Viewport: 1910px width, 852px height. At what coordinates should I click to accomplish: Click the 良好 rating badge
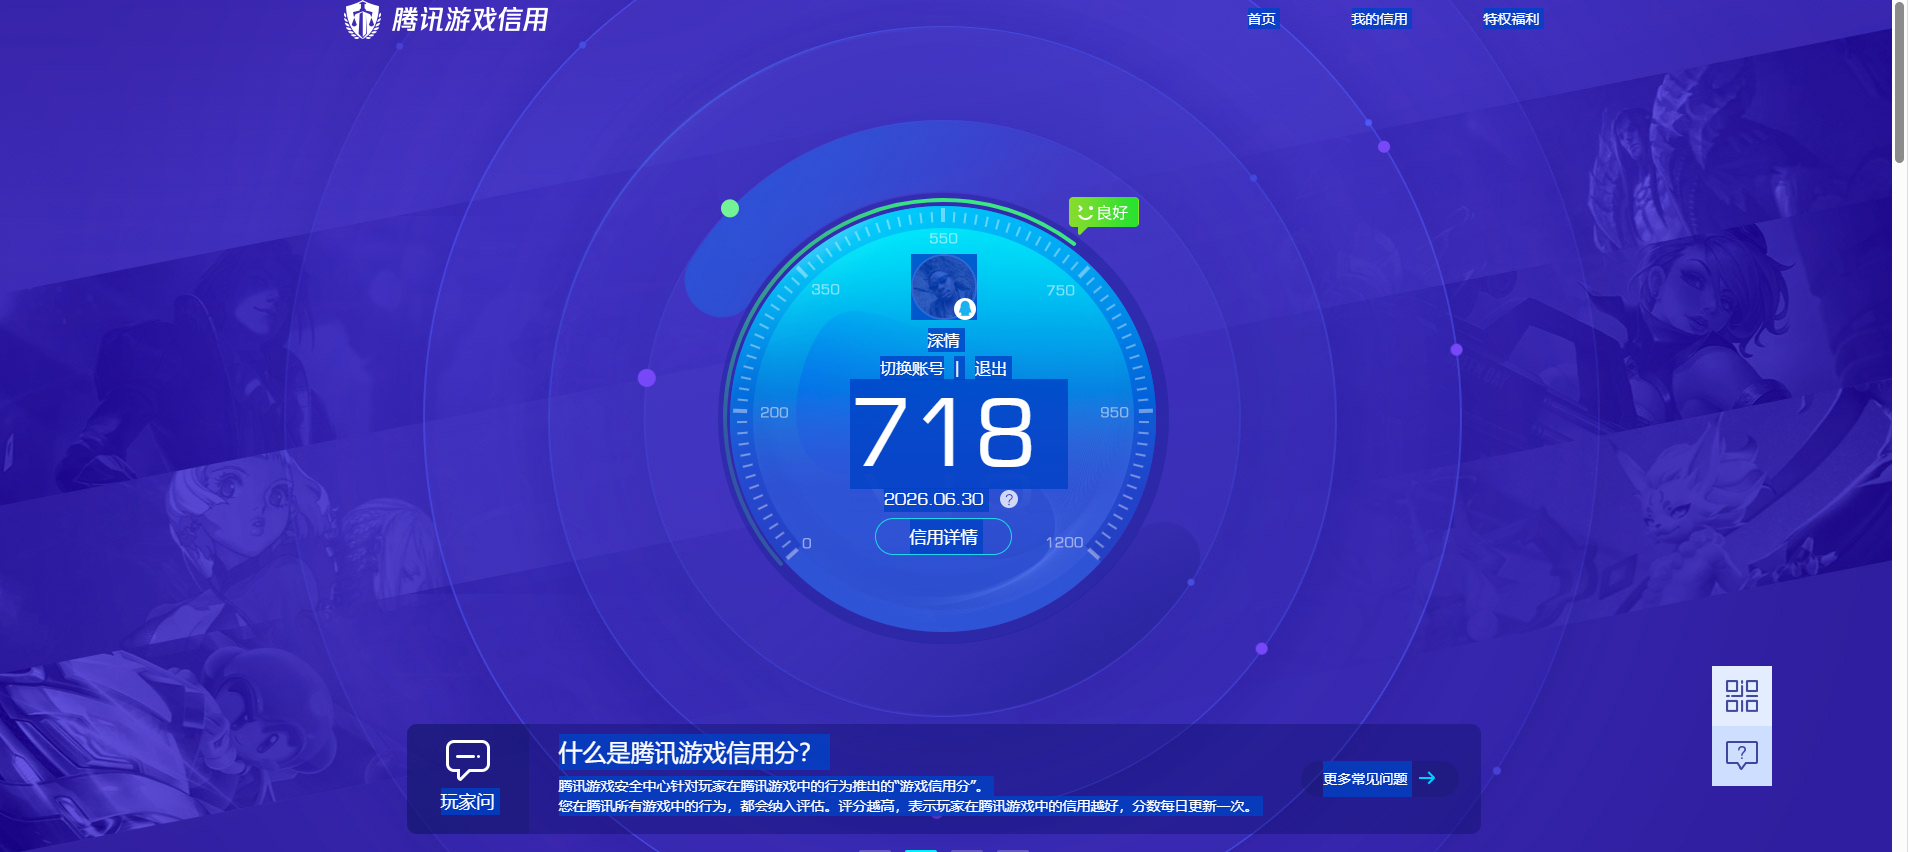pyautogui.click(x=1104, y=213)
